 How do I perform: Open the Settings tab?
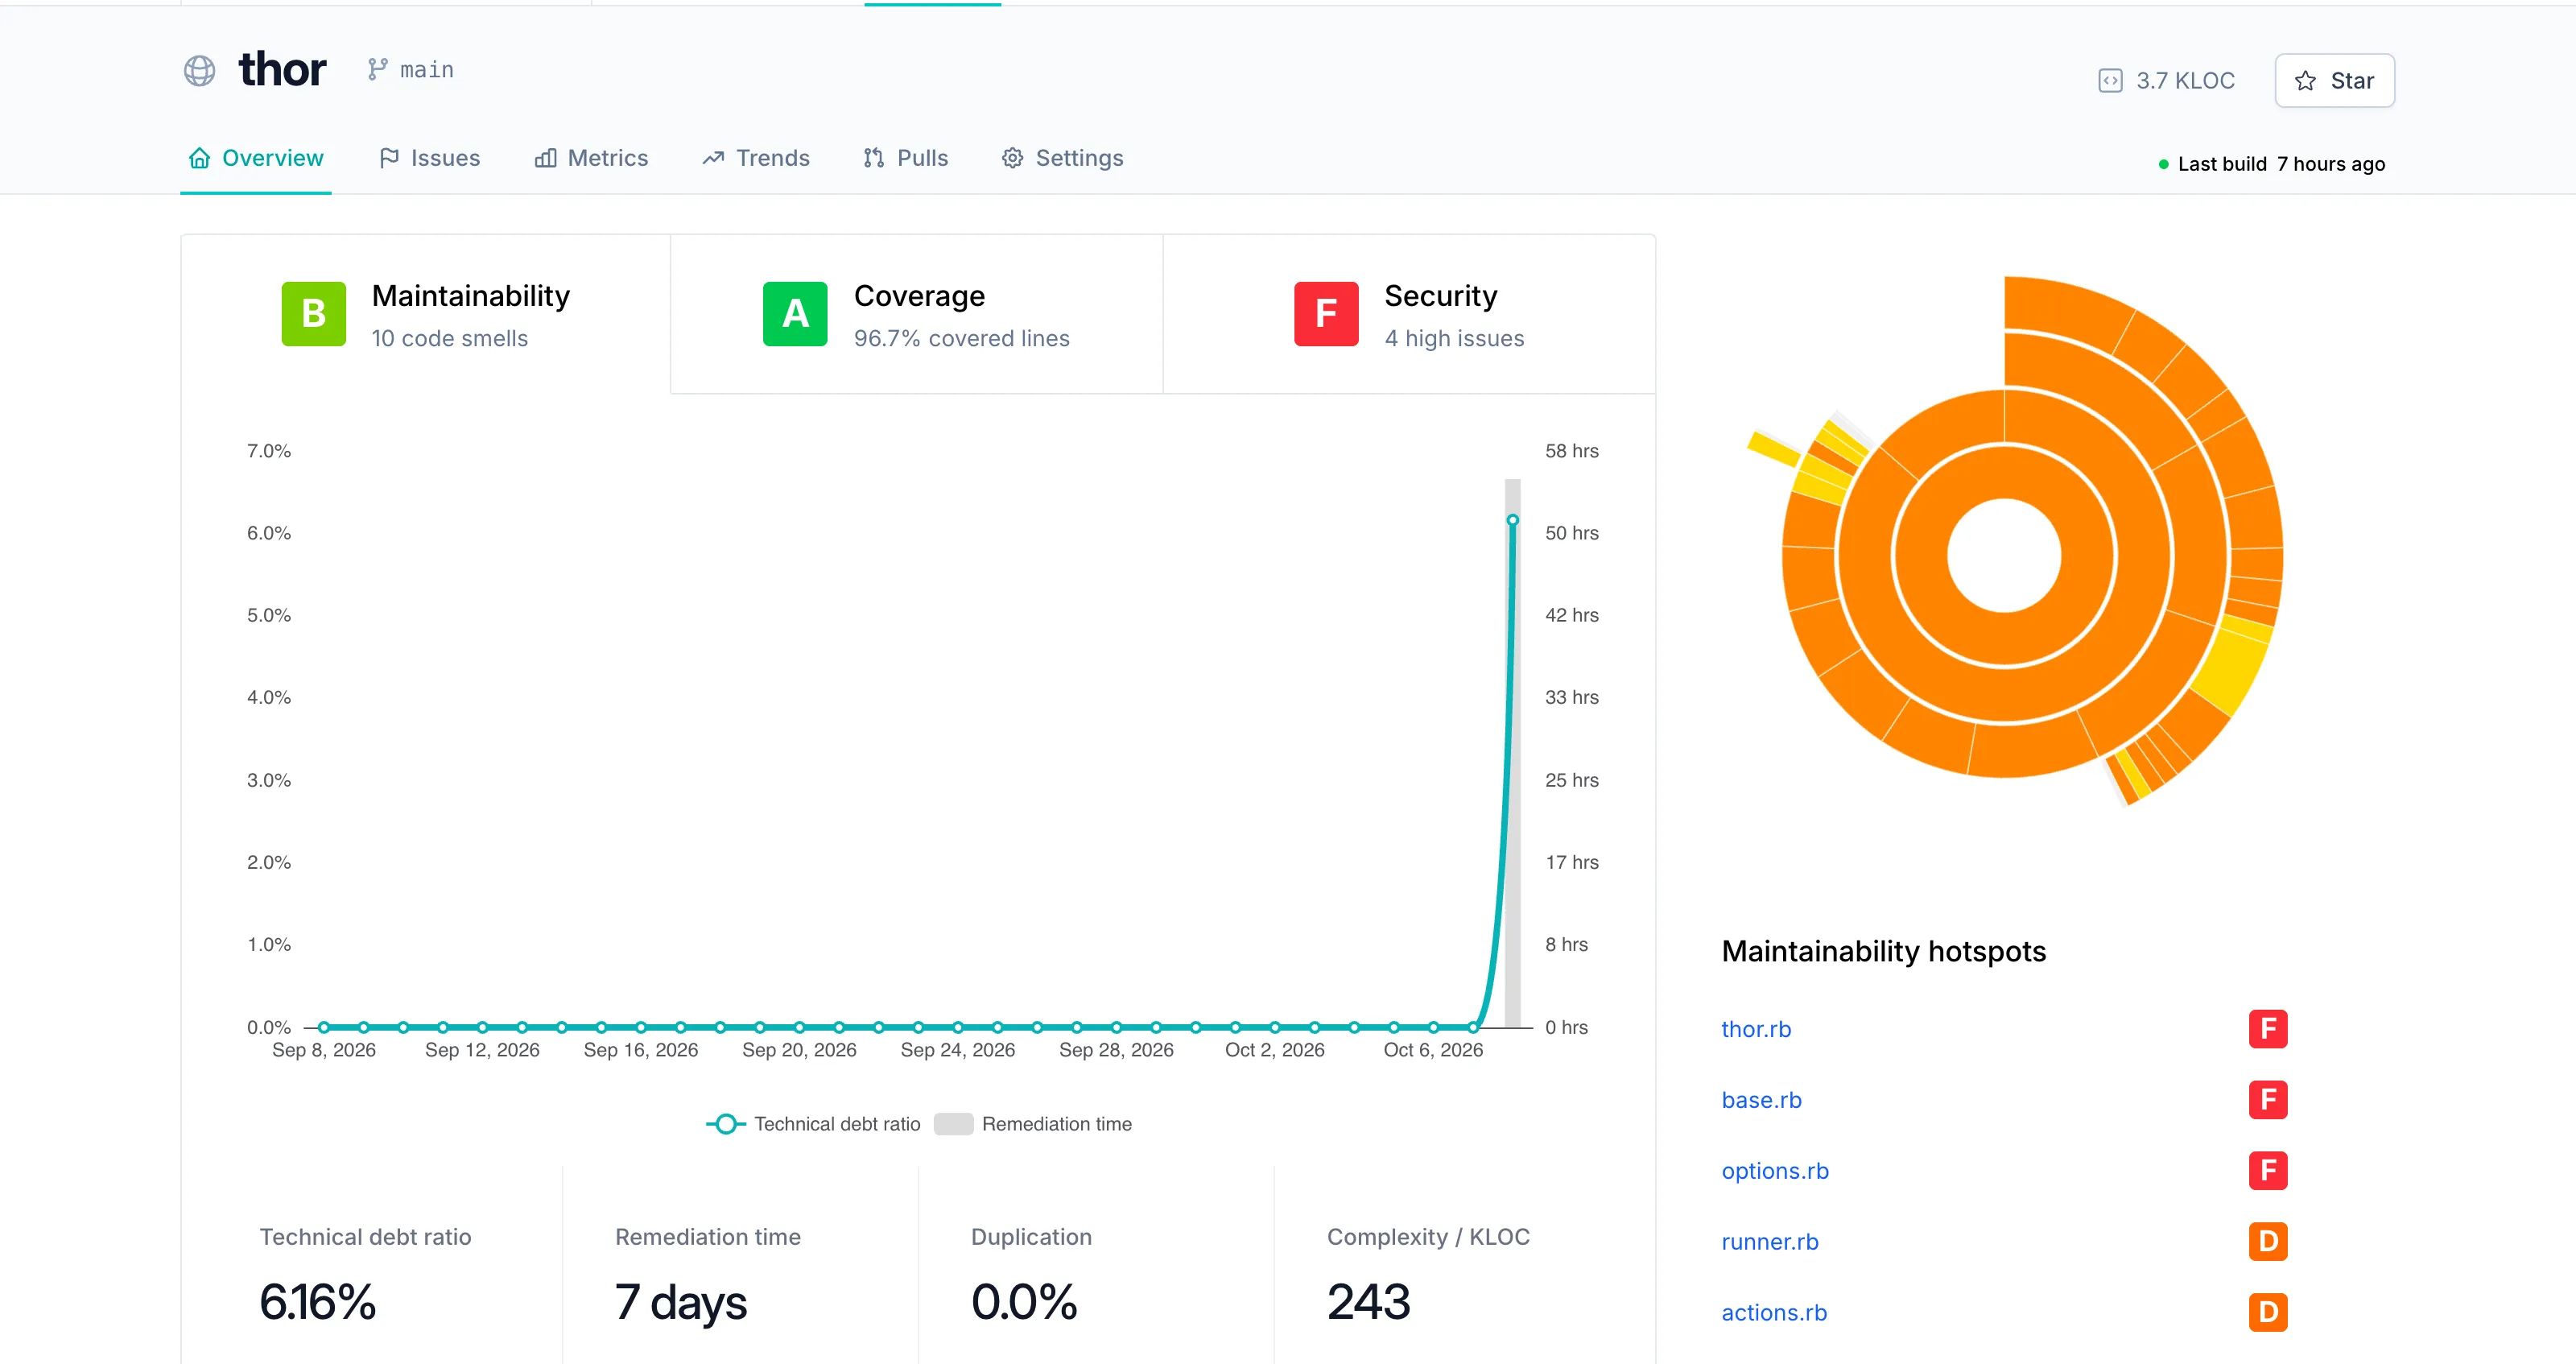1063,158
